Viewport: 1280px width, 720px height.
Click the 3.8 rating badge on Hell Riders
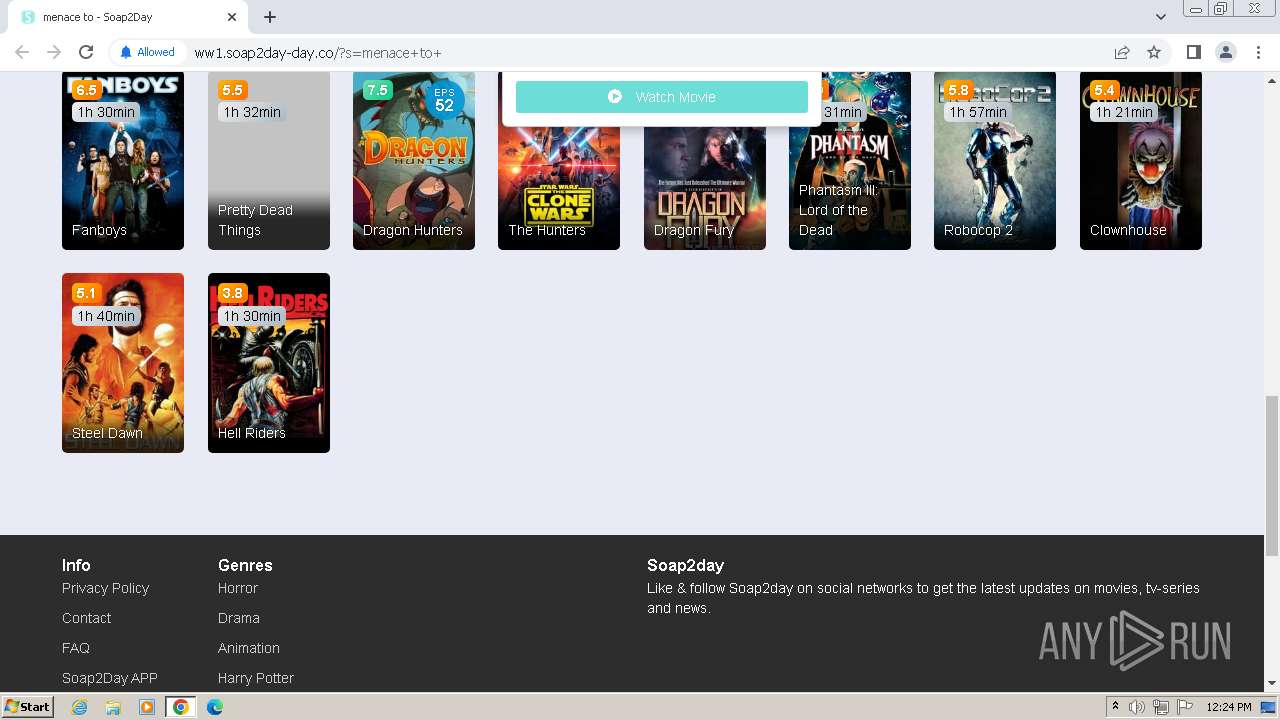click(232, 293)
